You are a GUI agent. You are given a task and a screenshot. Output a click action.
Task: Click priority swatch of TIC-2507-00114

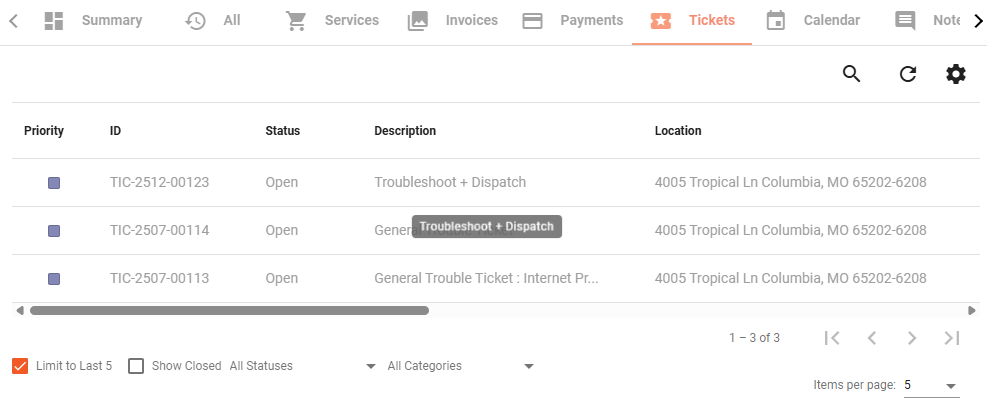(x=54, y=231)
